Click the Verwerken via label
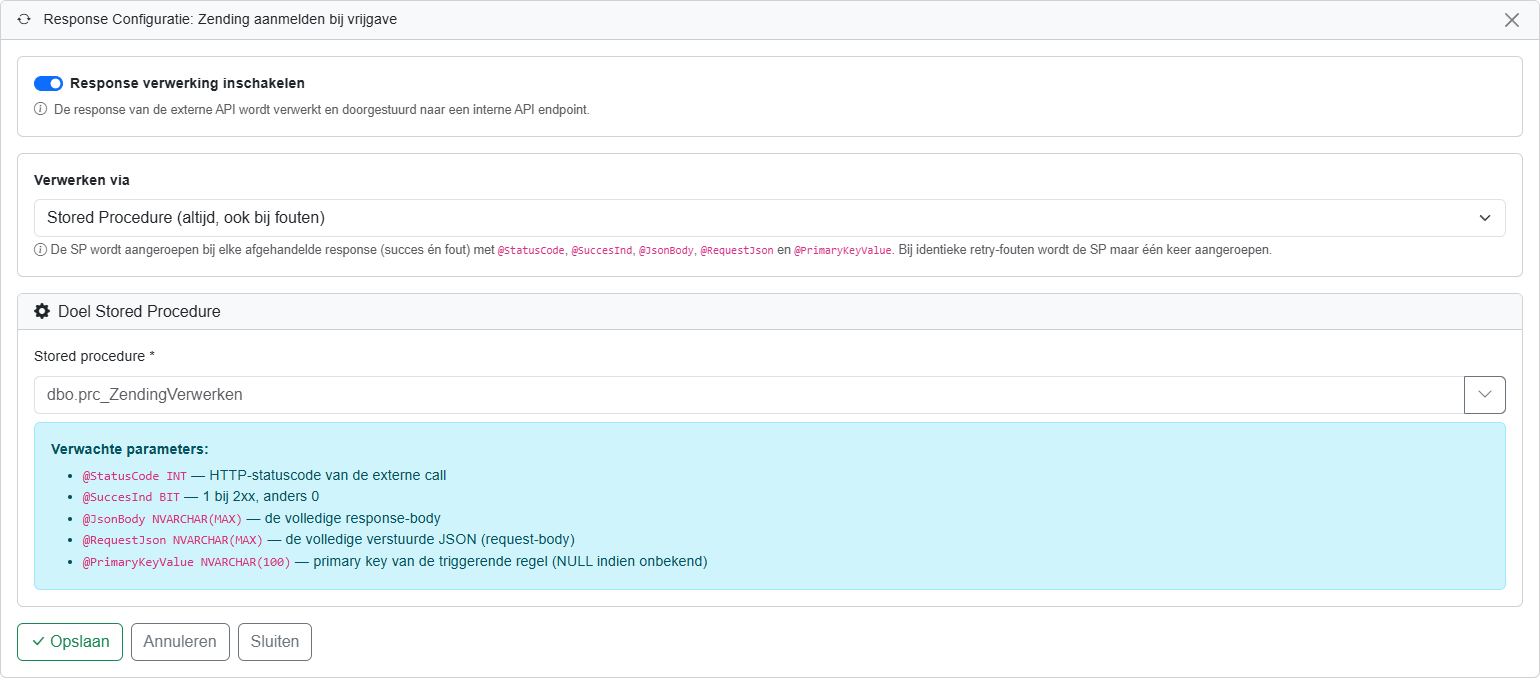 (82, 181)
